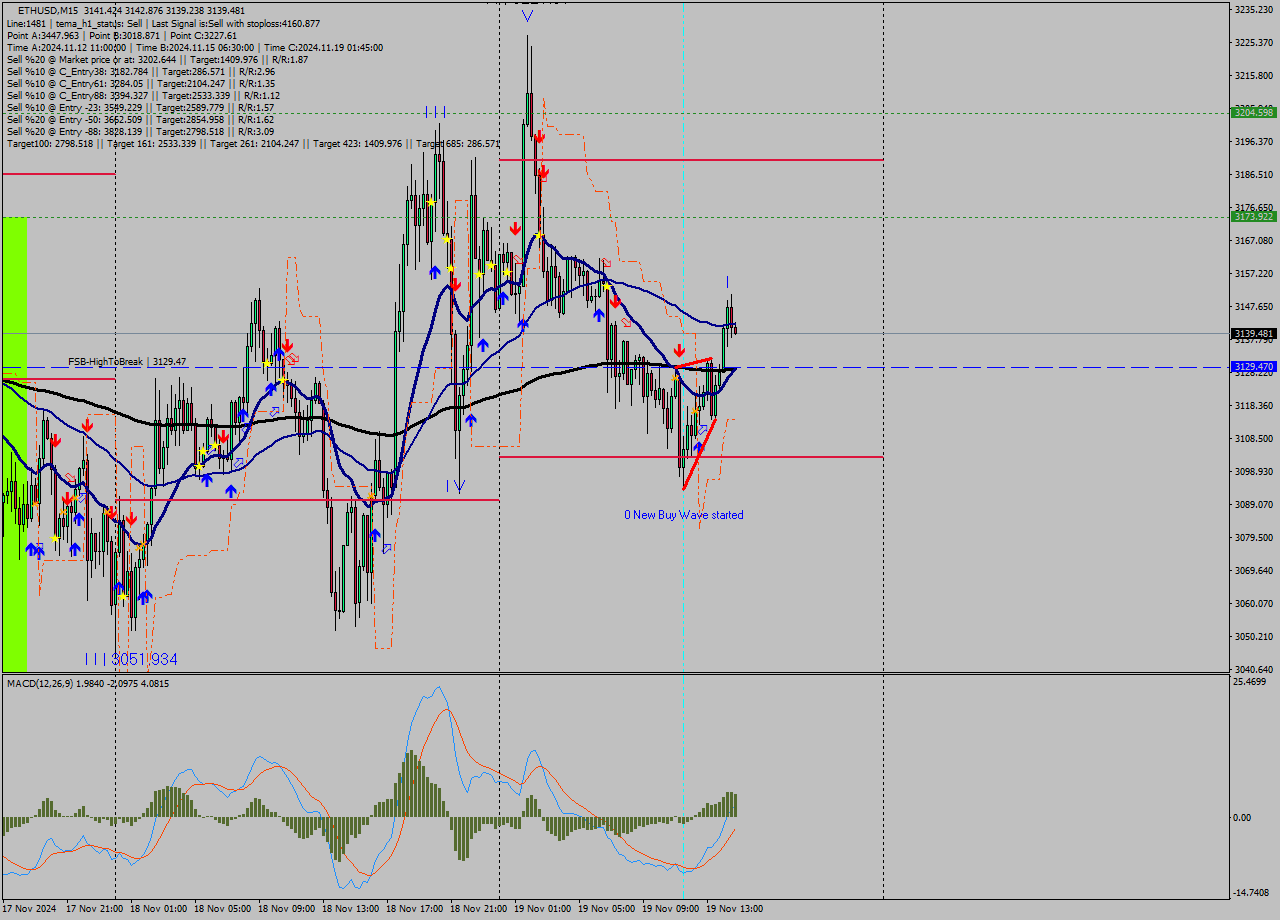Click the 3079.500 price axis value
Viewport: 1280px width, 920px height.
[x=1254, y=537]
